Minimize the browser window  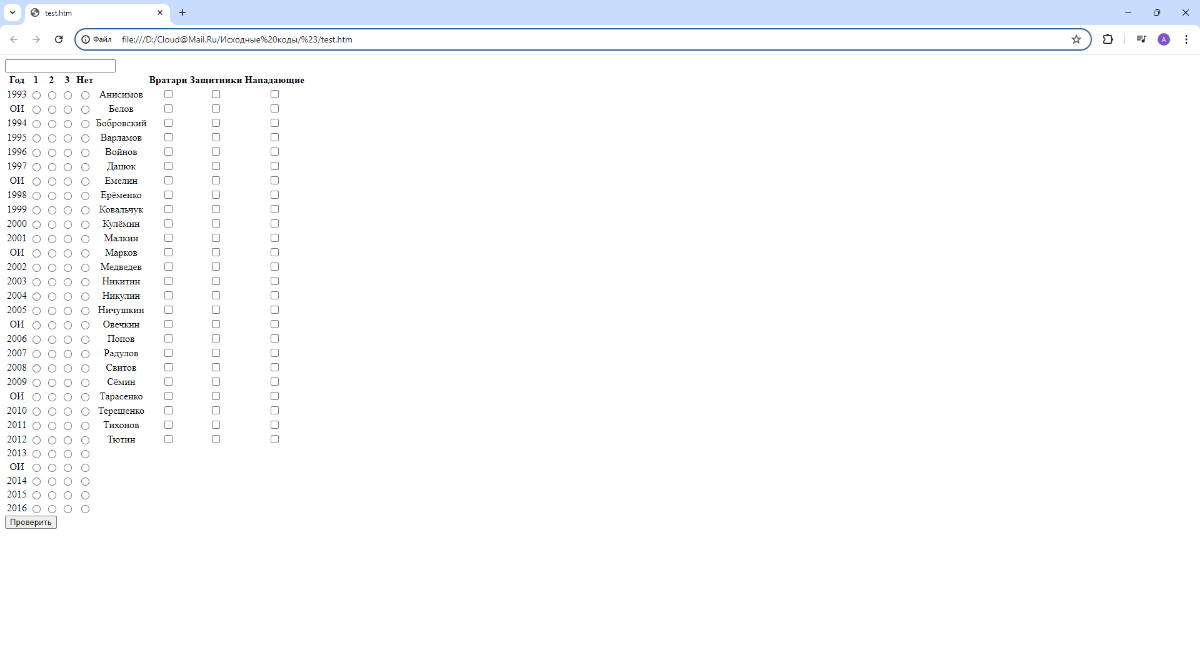tap(1128, 12)
